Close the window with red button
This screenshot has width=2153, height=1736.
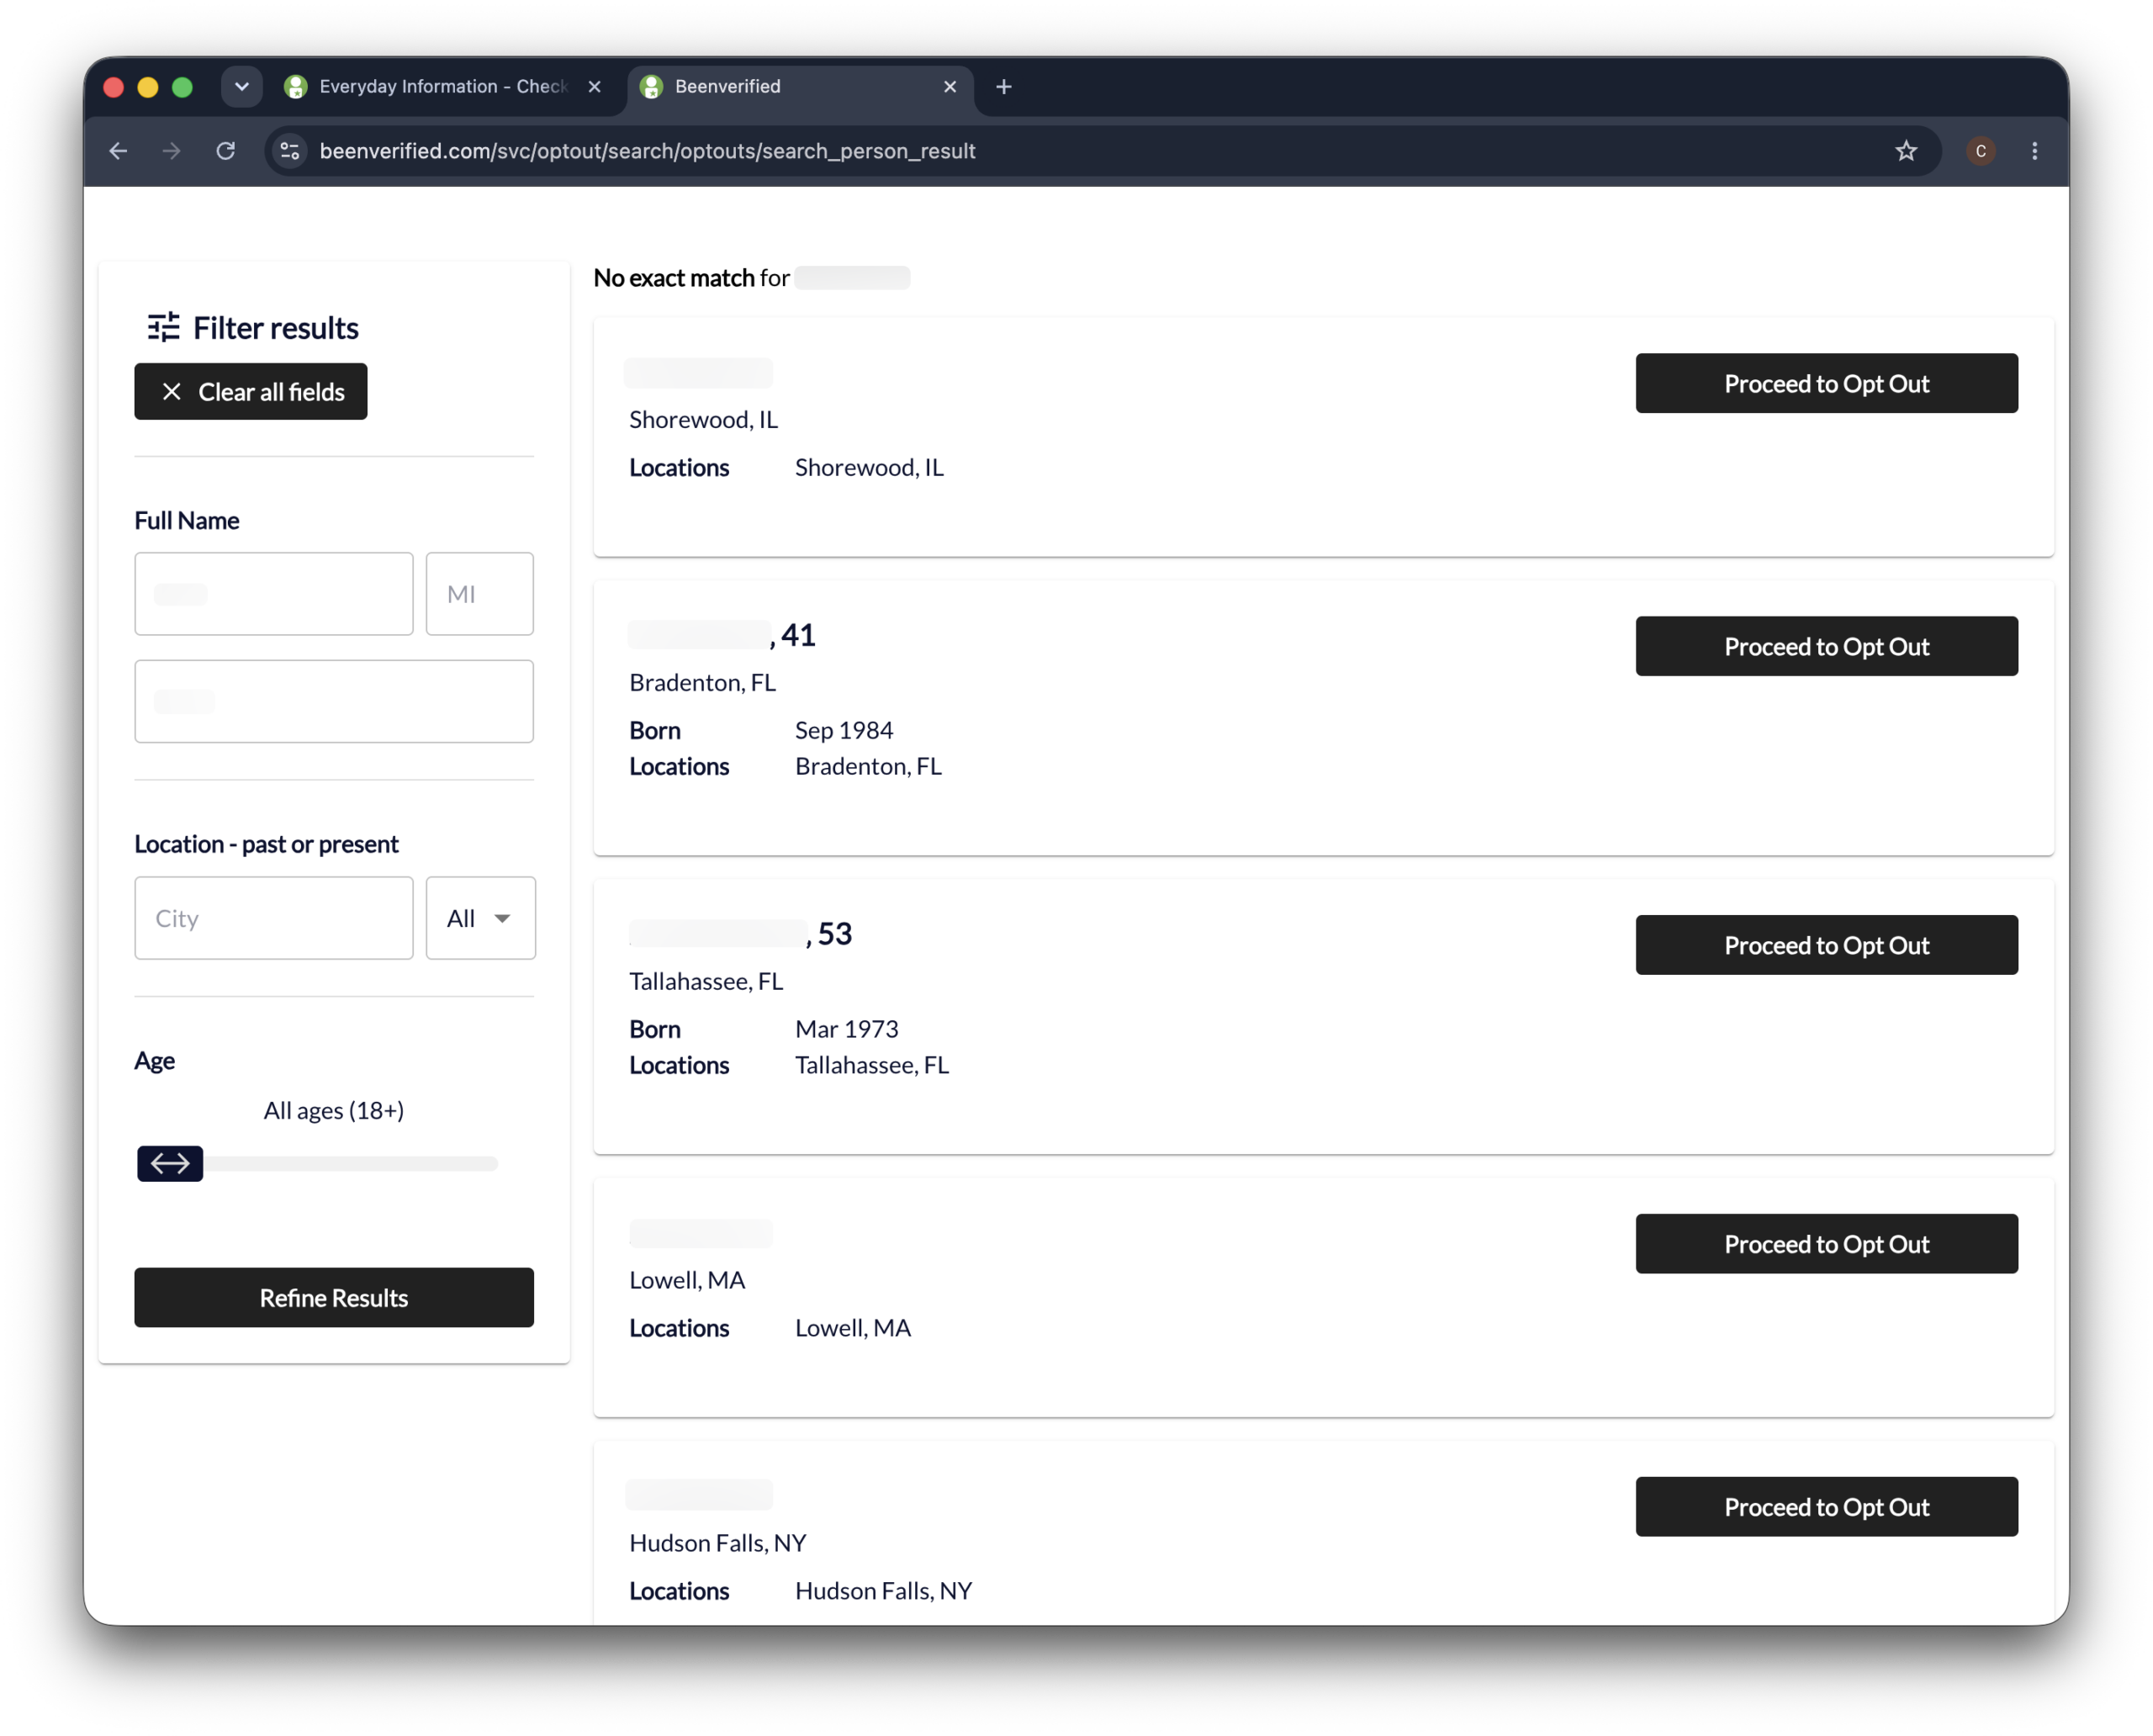point(114,87)
